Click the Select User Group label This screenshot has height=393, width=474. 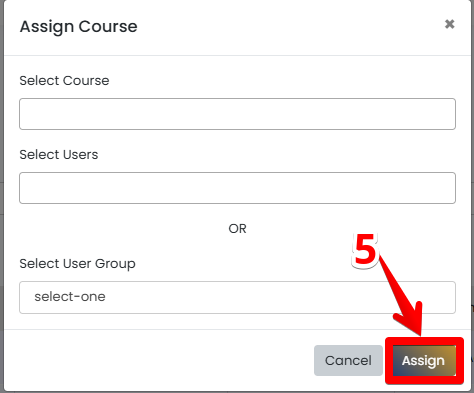coord(77,264)
